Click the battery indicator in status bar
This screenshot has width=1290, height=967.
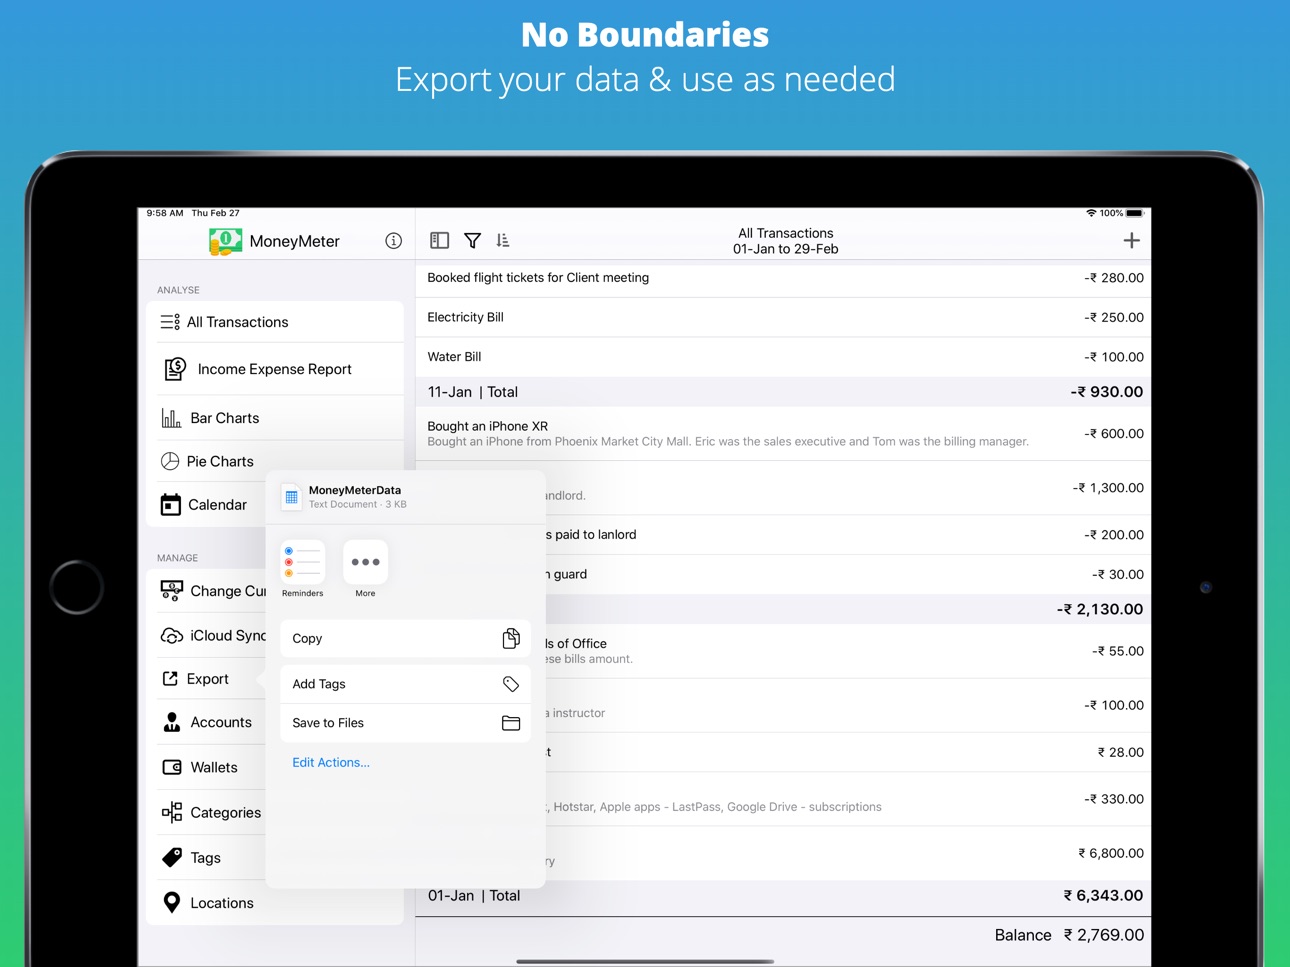point(1135,213)
